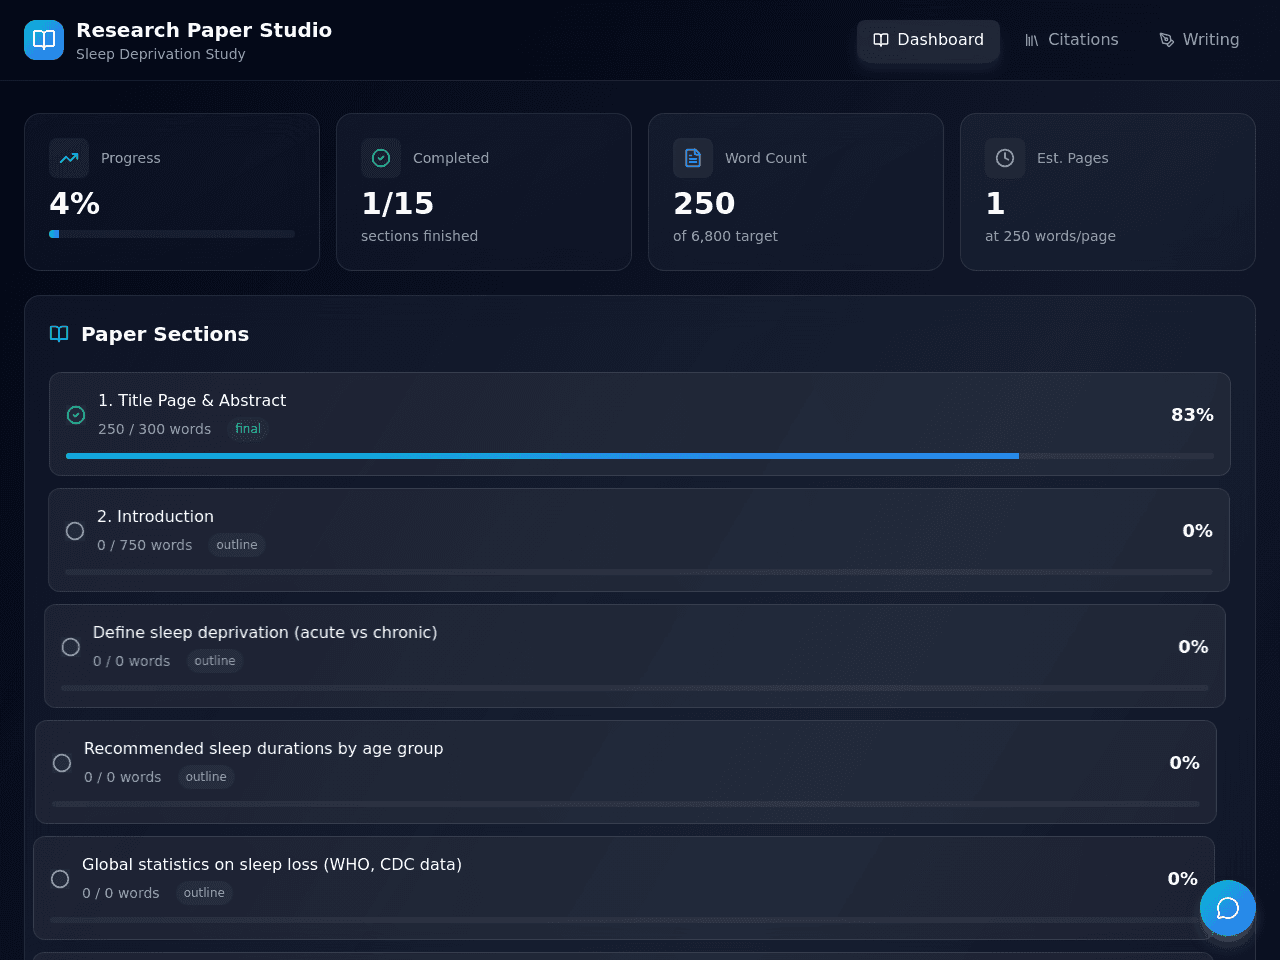Image resolution: width=1280 pixels, height=960 pixels.
Task: Click the '250 / 300 words' count
Action: [155, 429]
